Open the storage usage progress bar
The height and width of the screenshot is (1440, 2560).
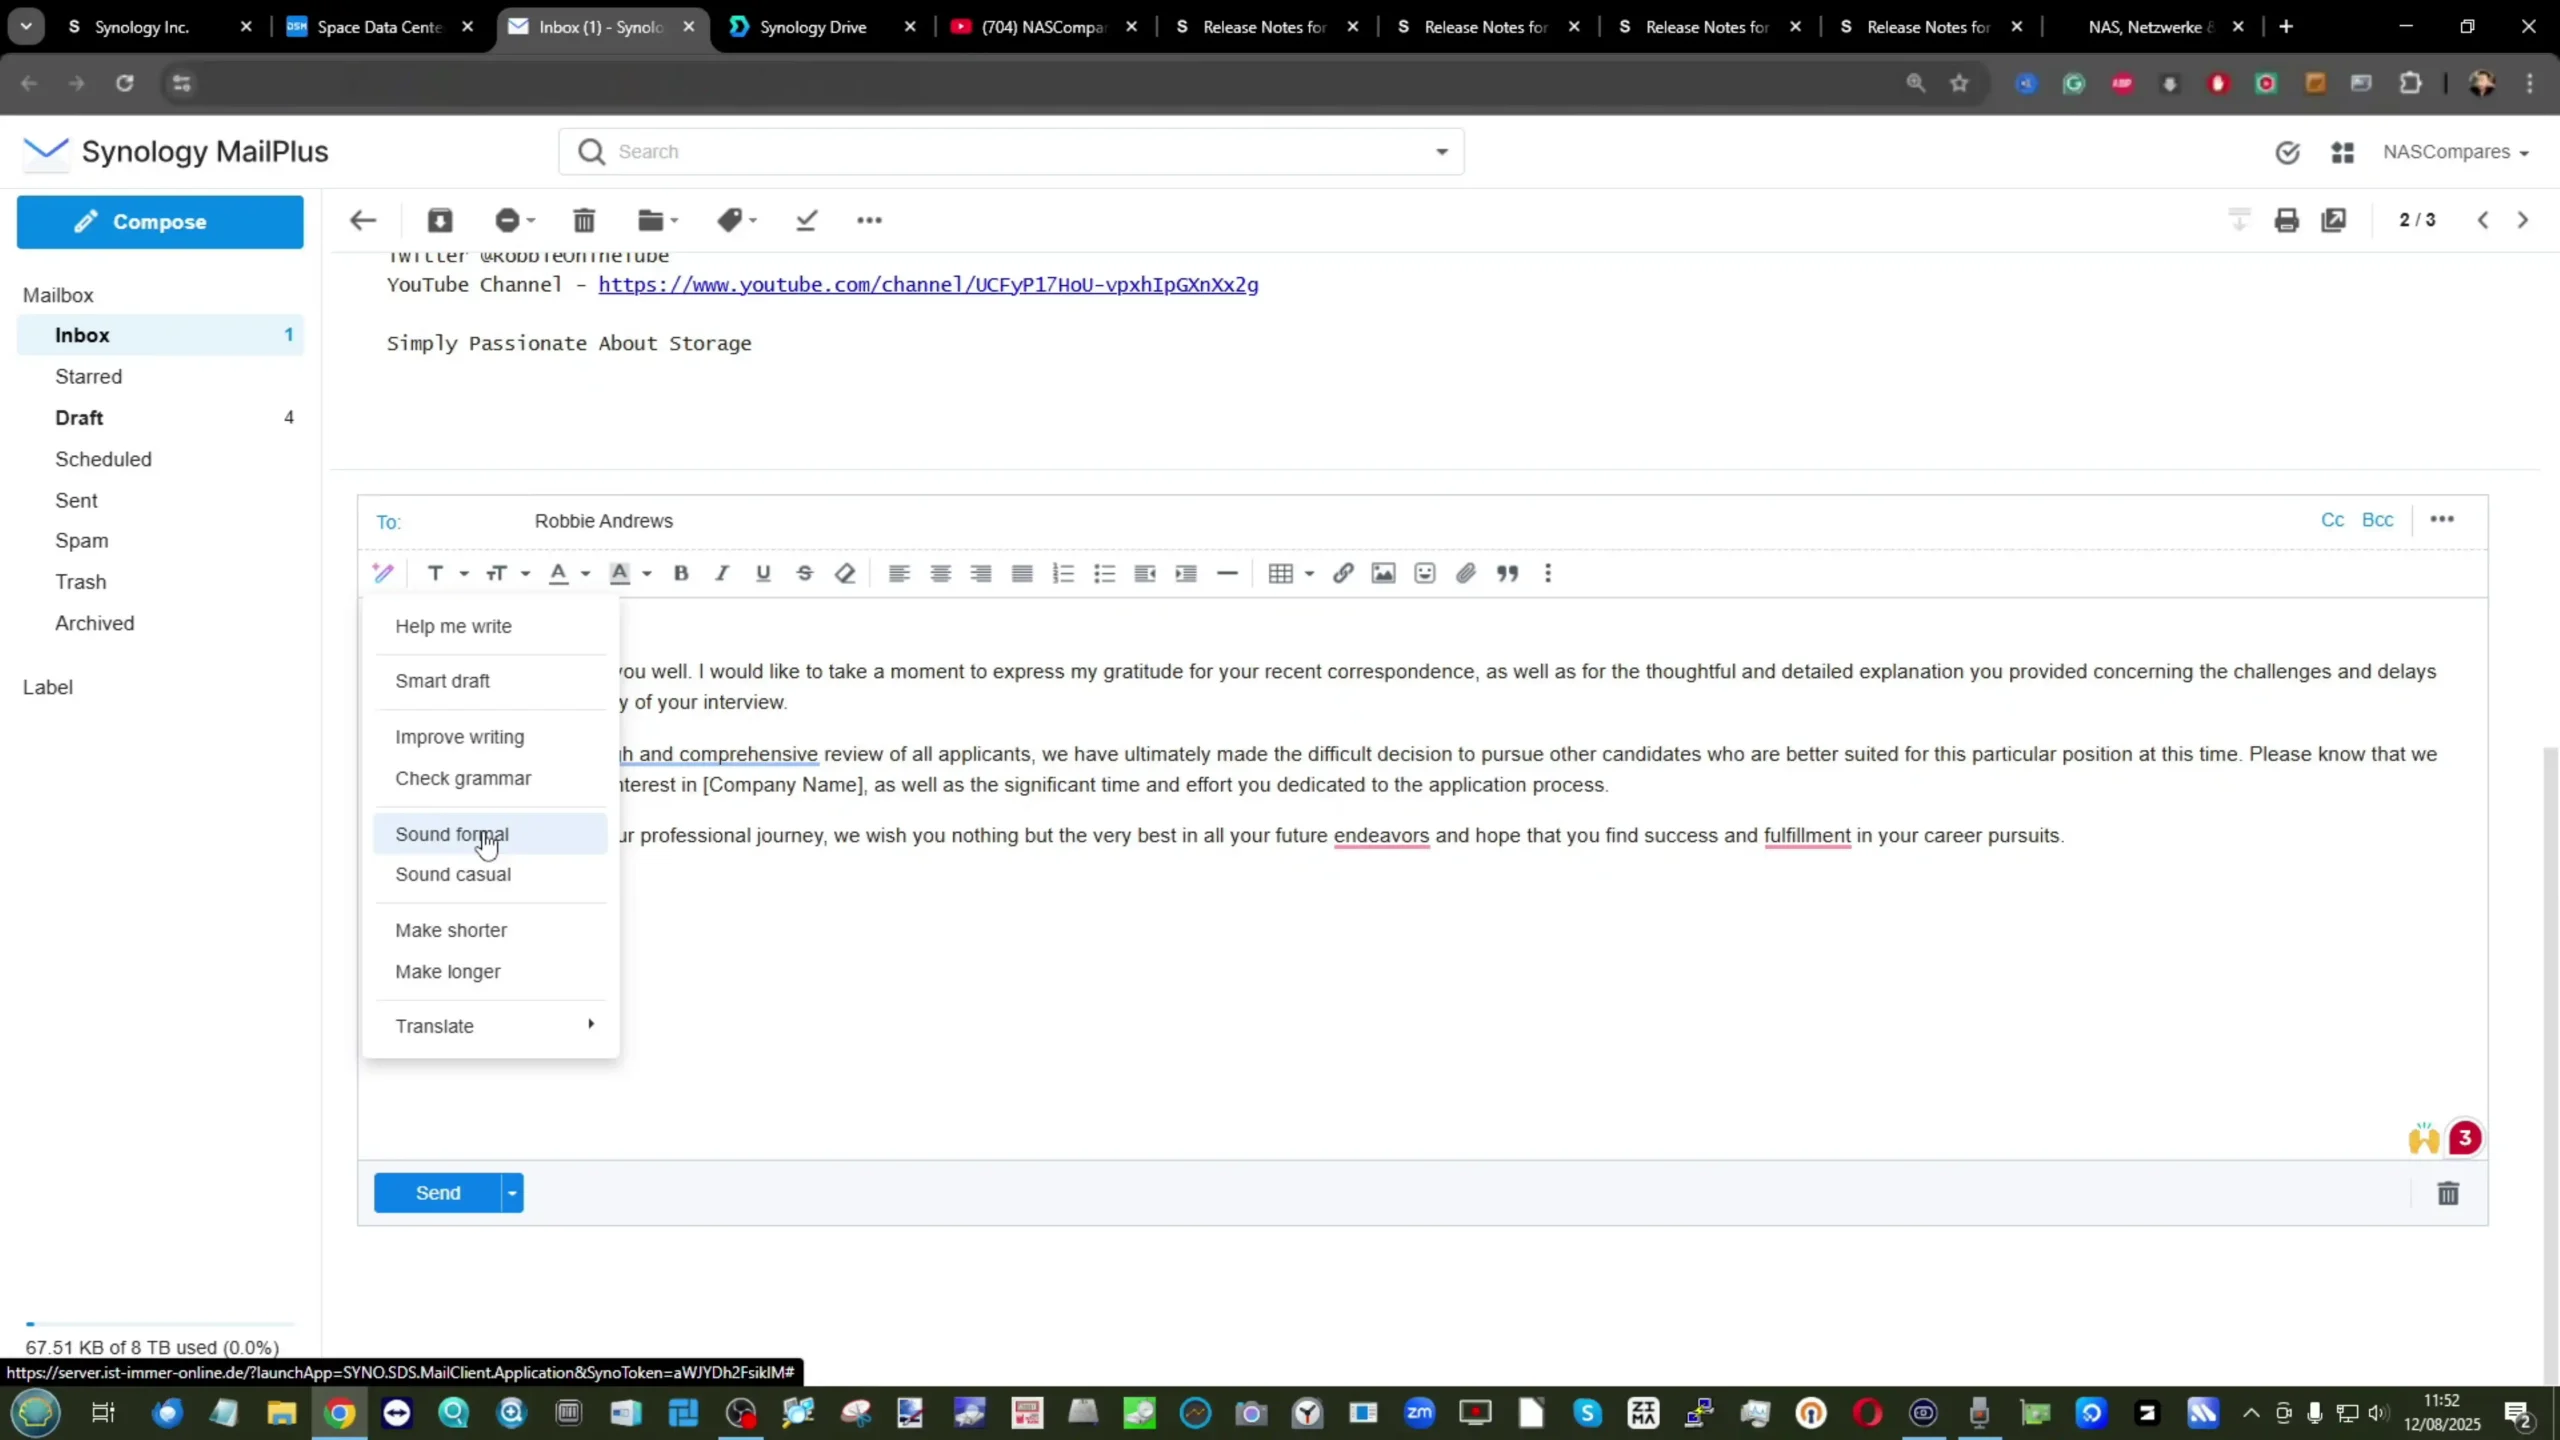tap(160, 1324)
